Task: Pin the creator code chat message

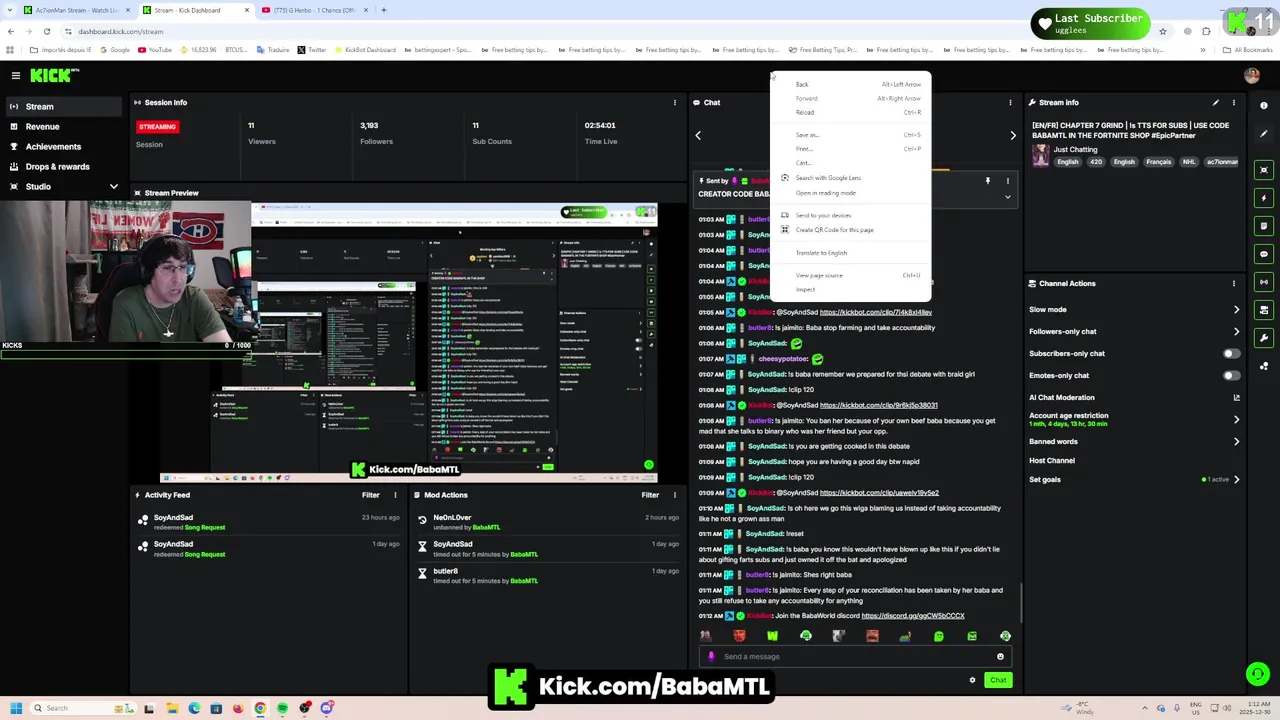Action: pos(987,181)
